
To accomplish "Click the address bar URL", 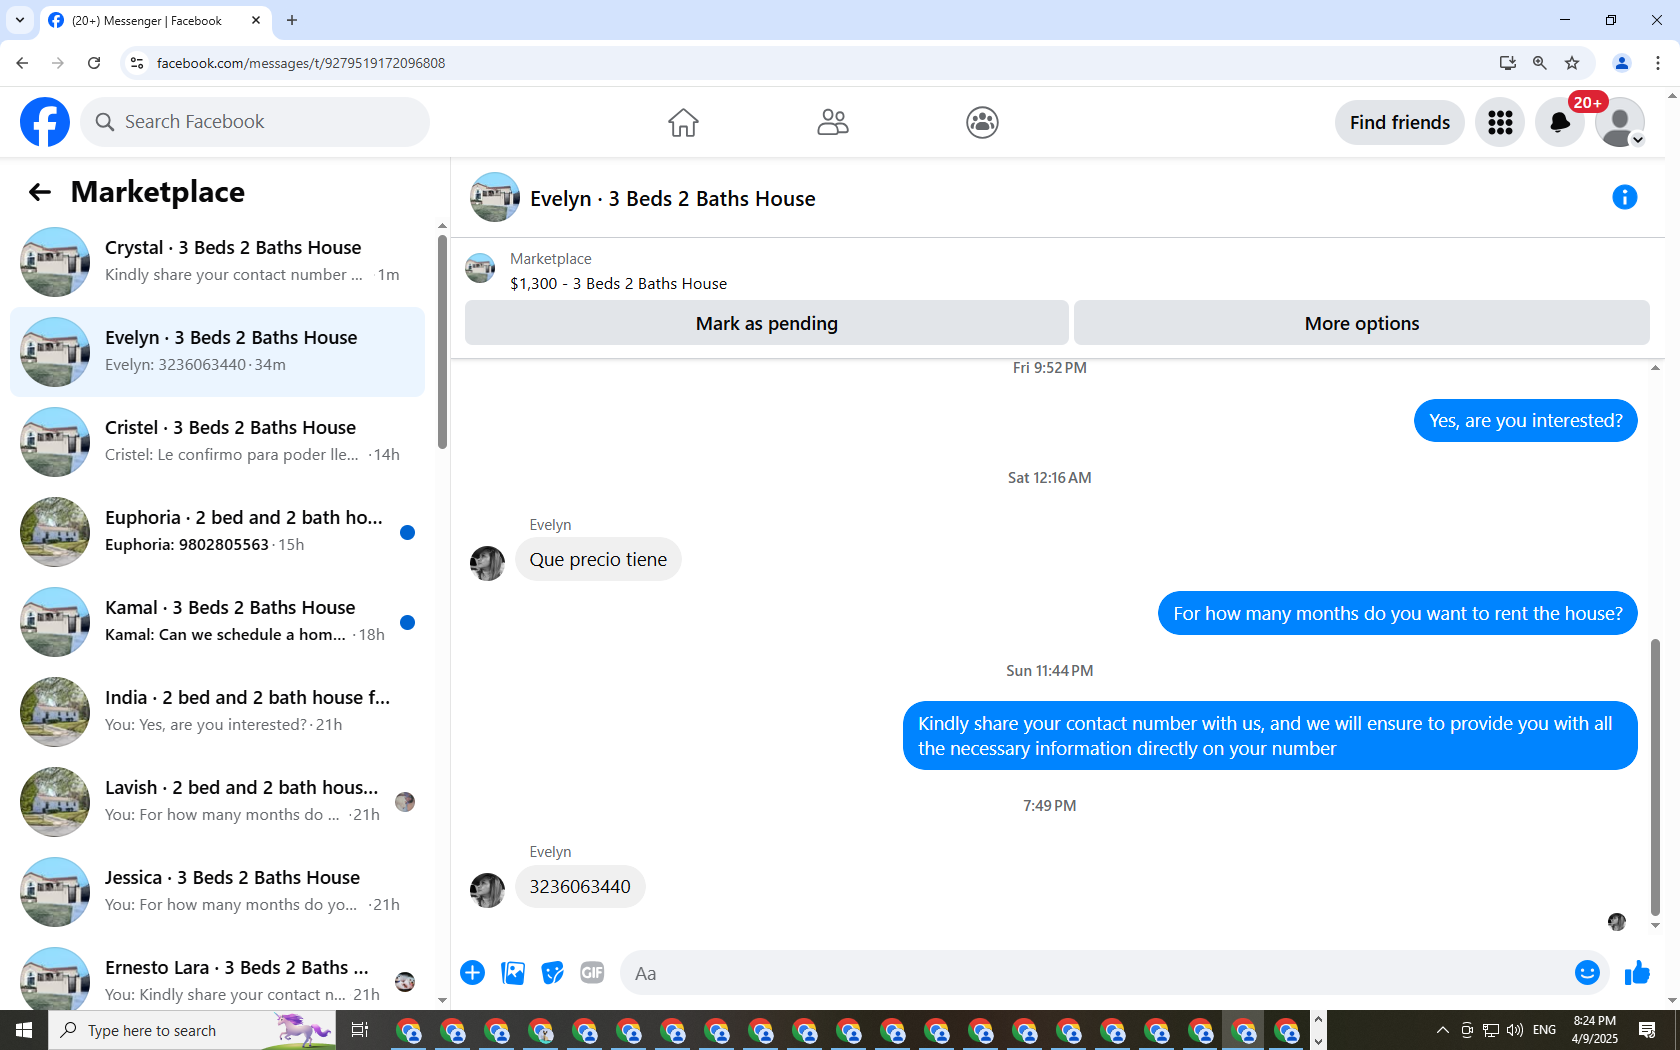I will tap(301, 63).
